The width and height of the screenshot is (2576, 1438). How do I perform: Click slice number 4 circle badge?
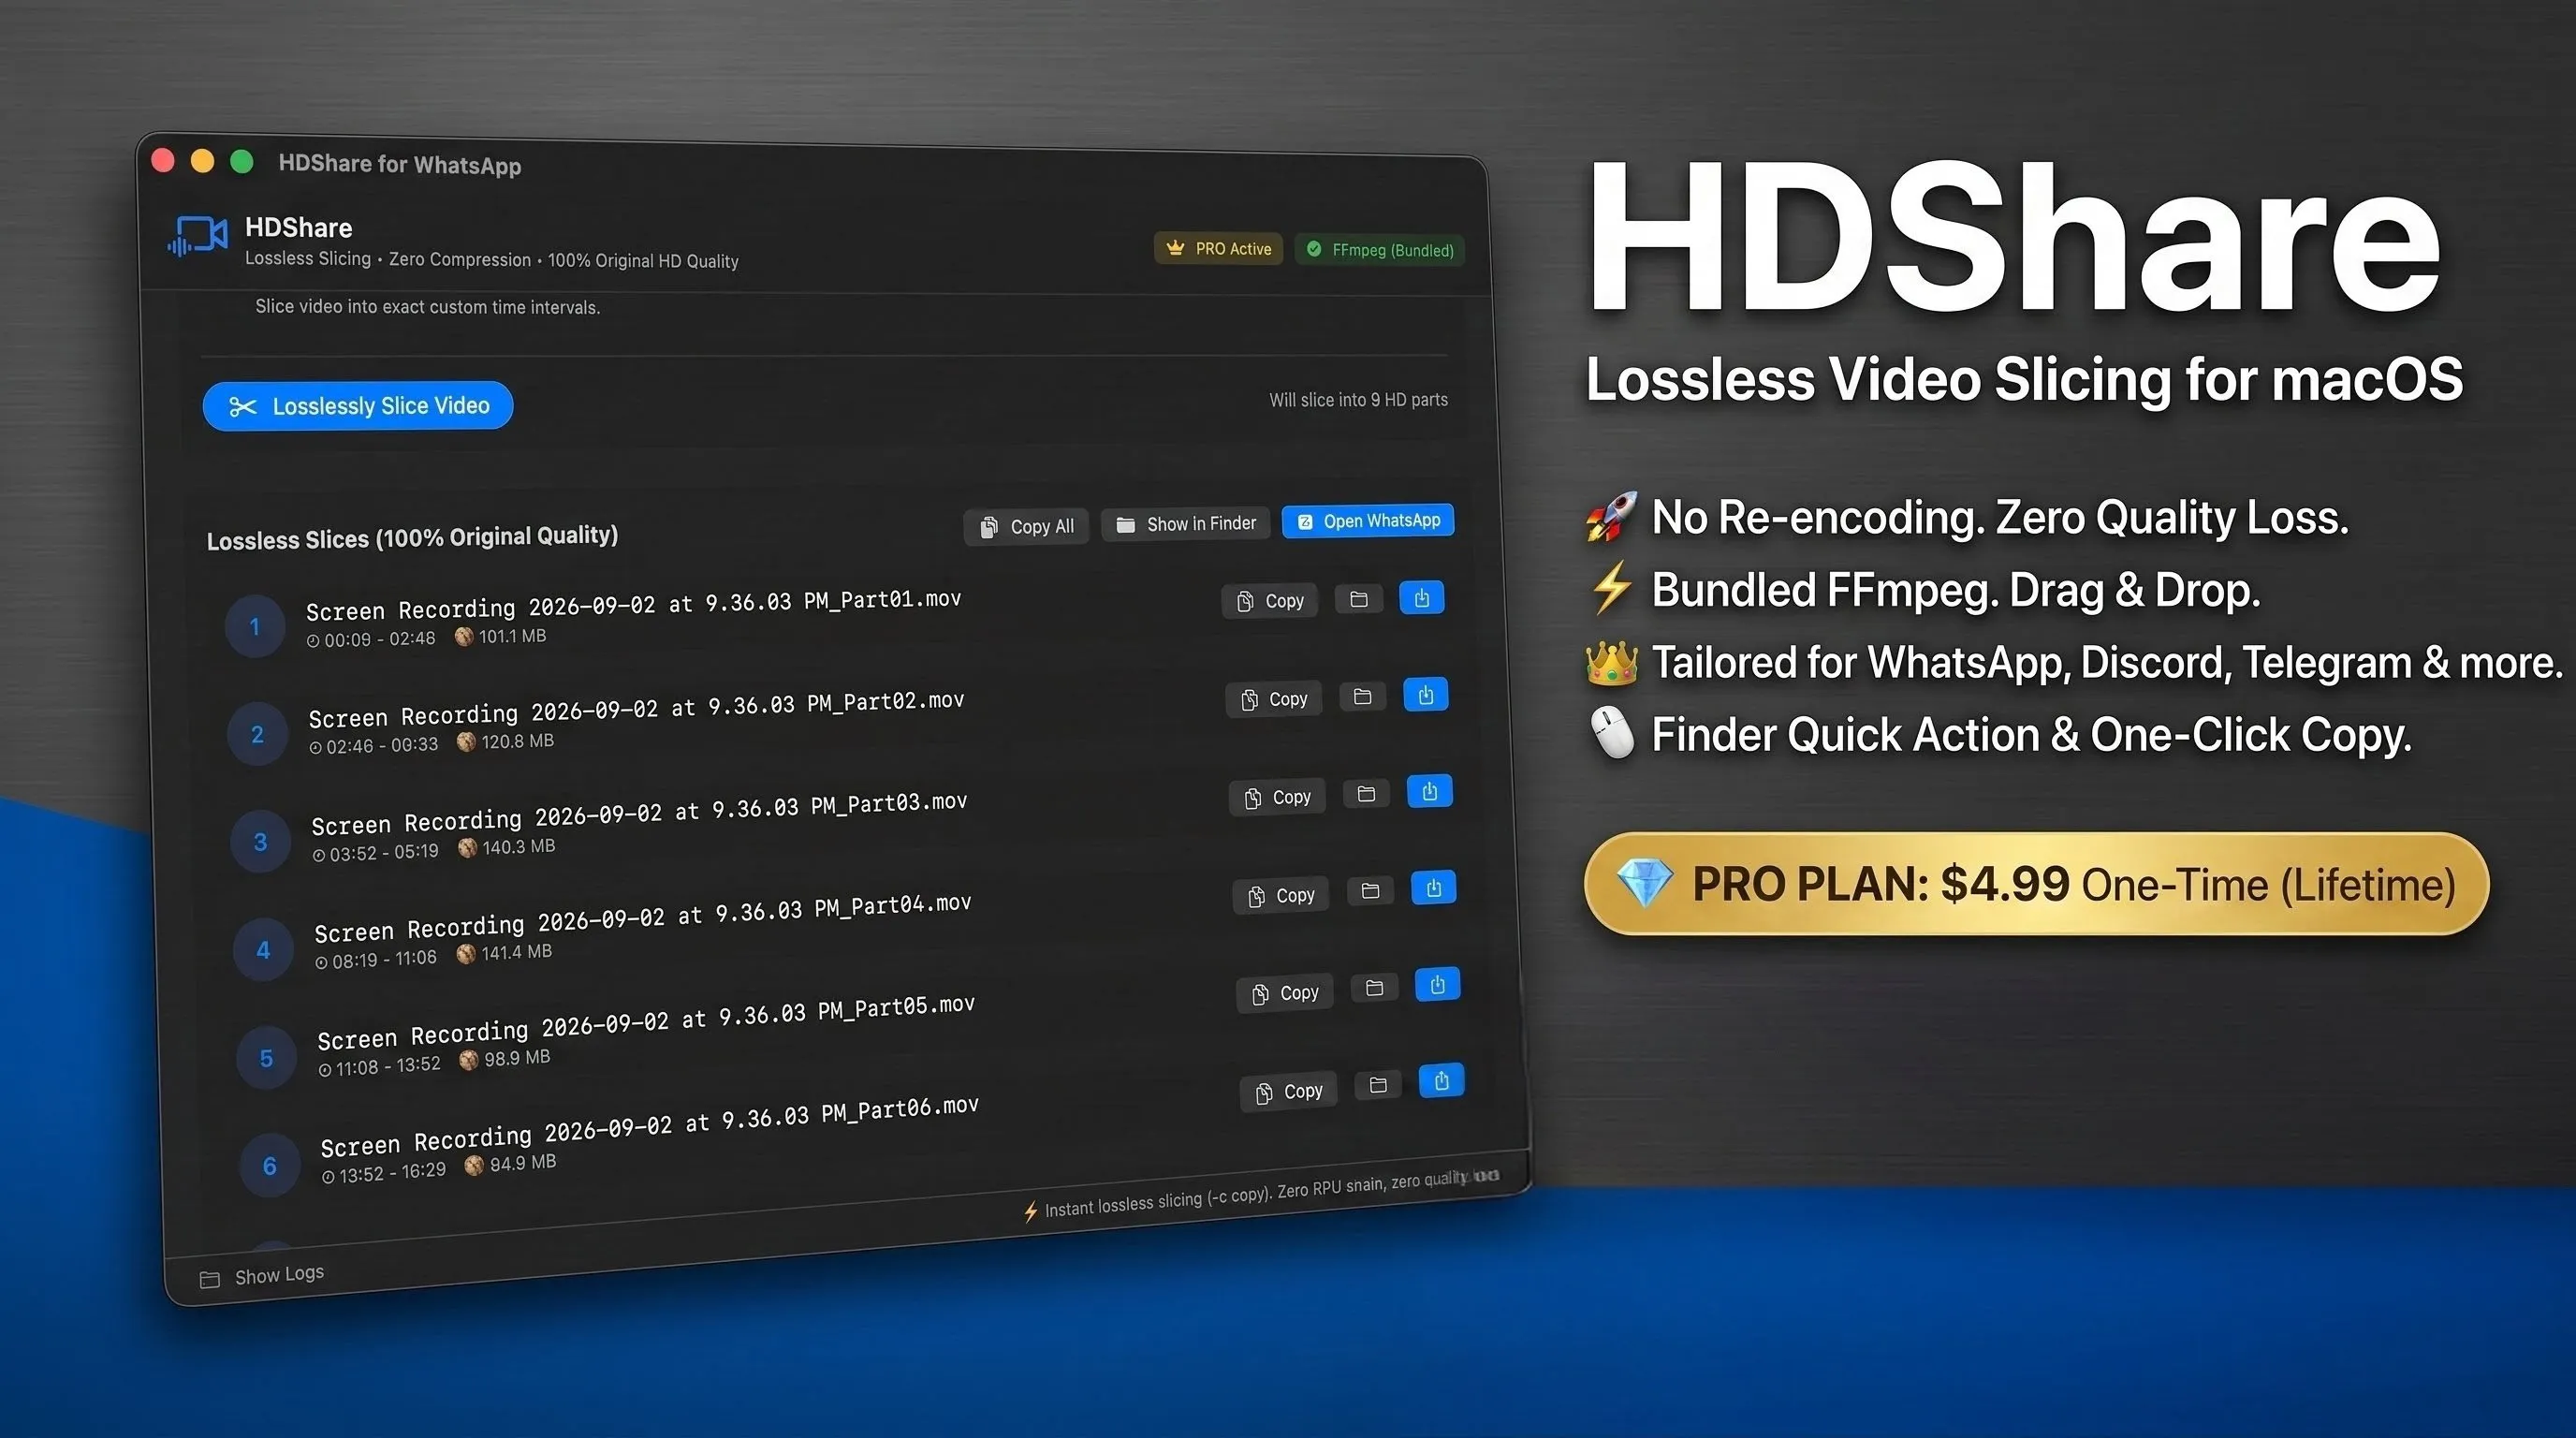264,949
